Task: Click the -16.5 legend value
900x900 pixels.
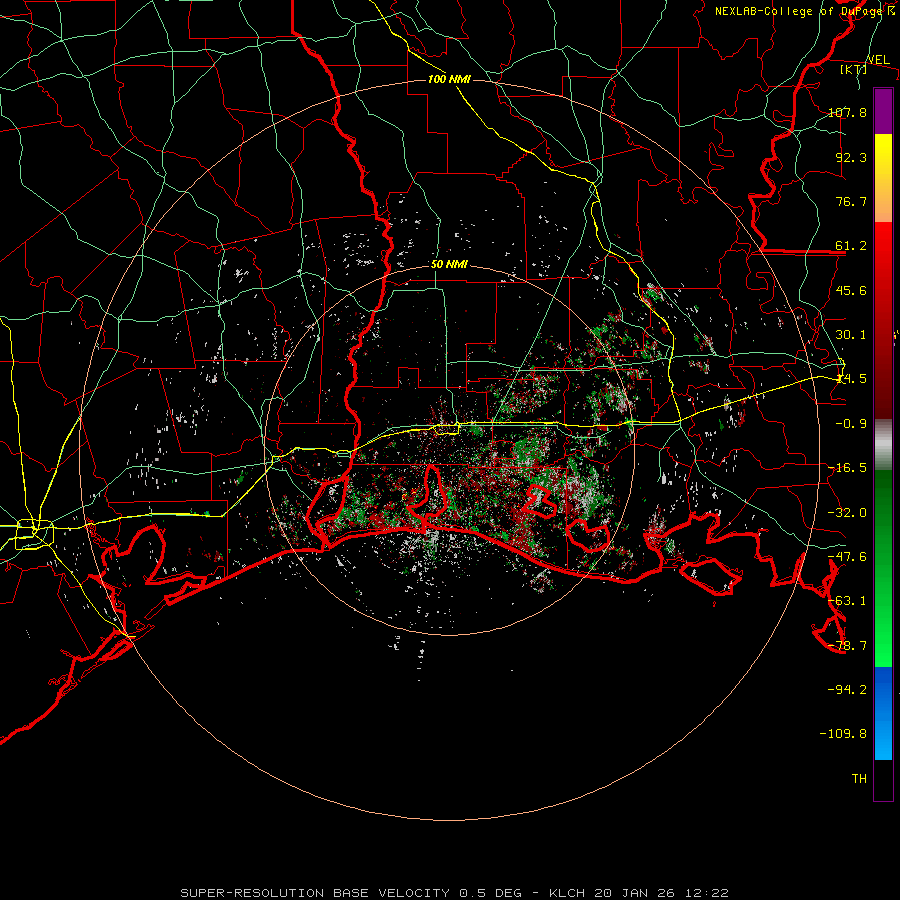Action: click(847, 468)
